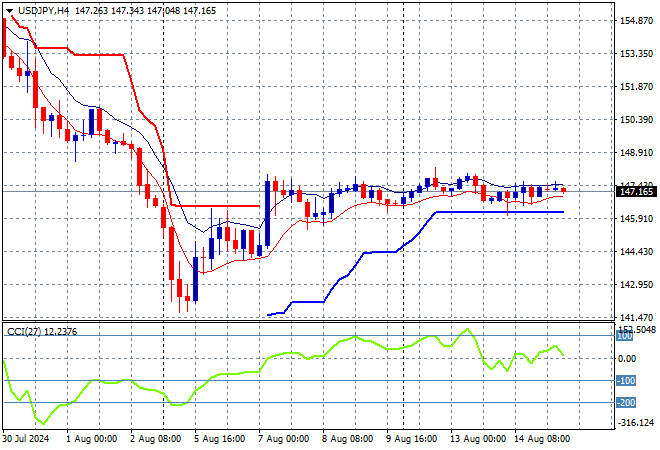Click the horizontal gray current price line
Image resolution: width=660 pixels, height=450 pixels.
309,192
